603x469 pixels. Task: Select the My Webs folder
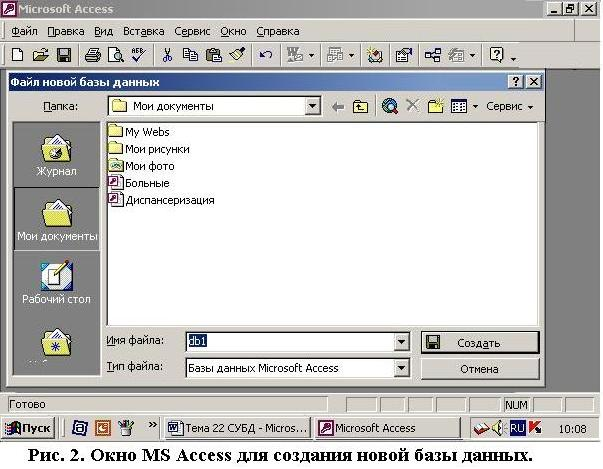139,132
